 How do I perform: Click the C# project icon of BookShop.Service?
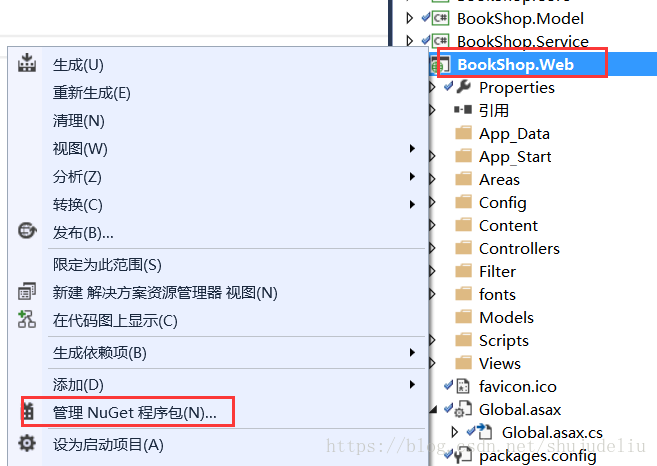(x=440, y=41)
